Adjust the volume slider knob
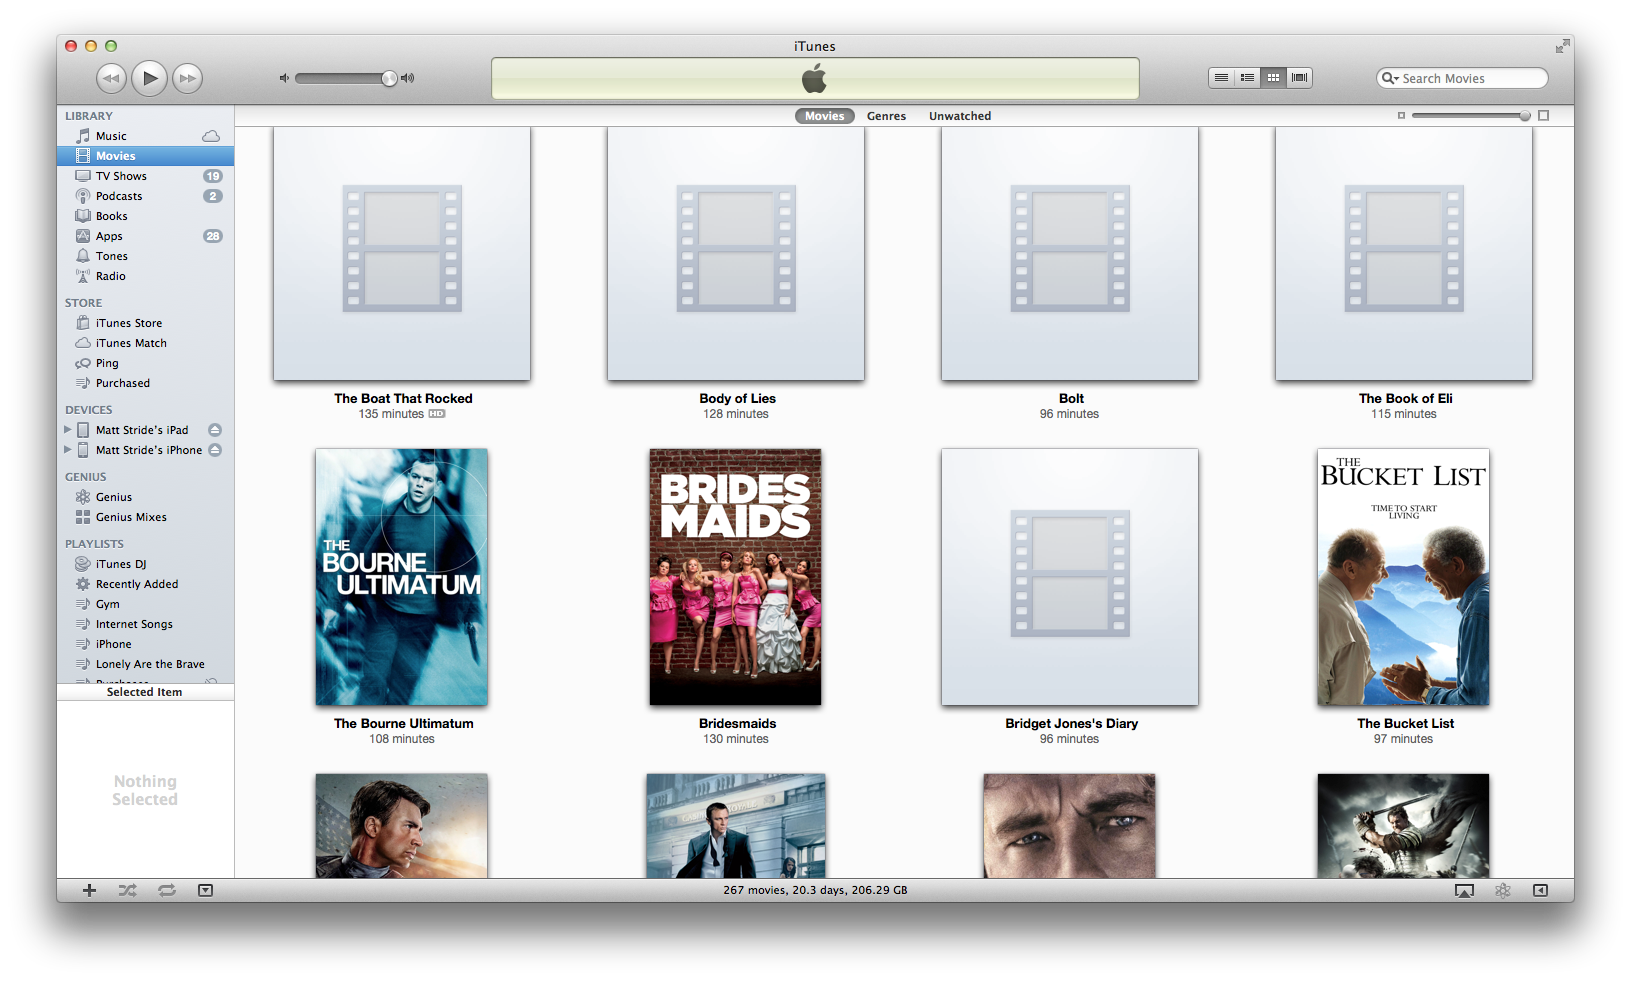Image resolution: width=1631 pixels, height=981 pixels. 389,78
